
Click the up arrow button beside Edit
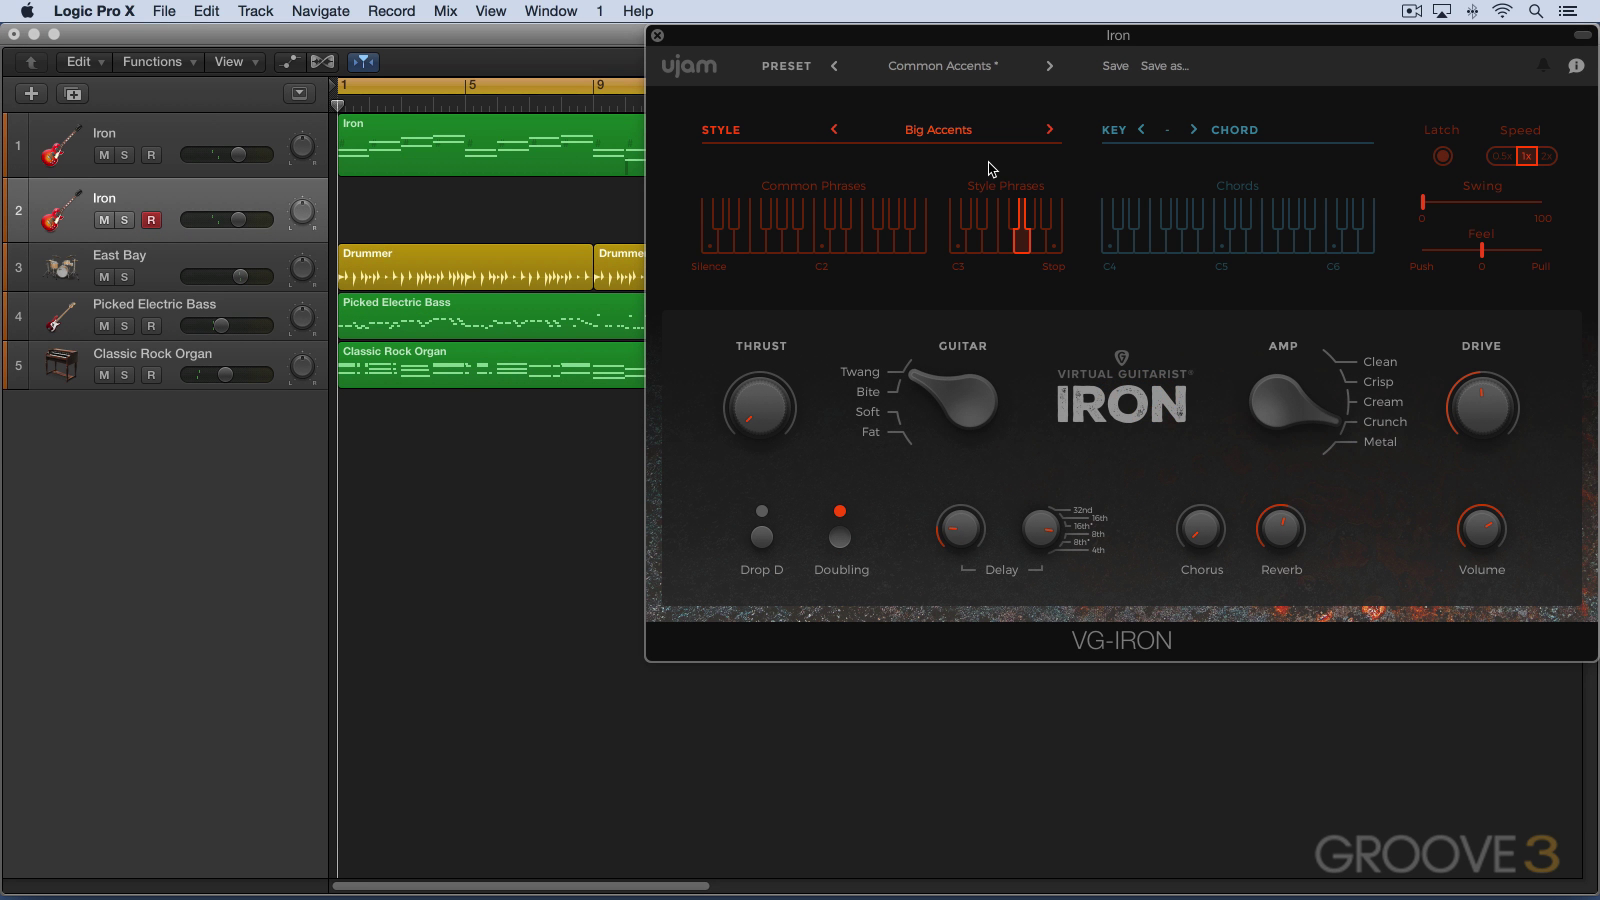point(31,62)
